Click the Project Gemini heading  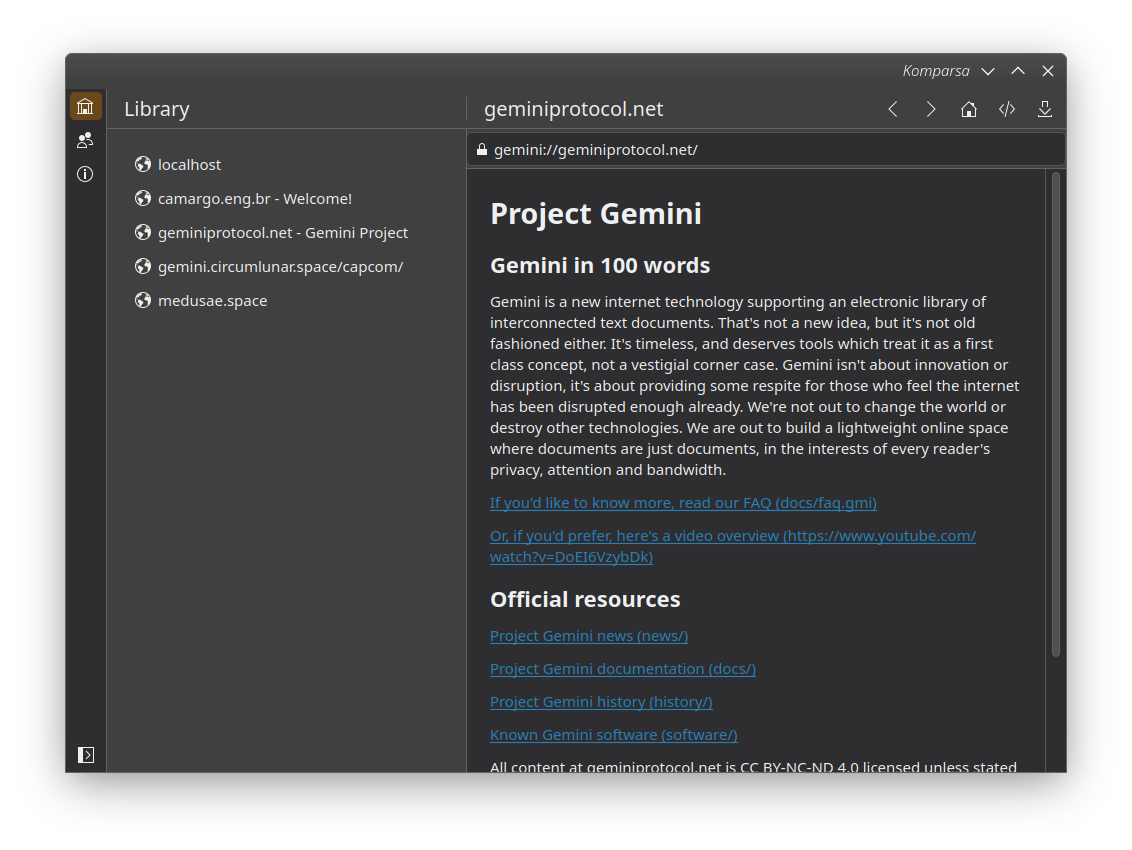click(596, 214)
